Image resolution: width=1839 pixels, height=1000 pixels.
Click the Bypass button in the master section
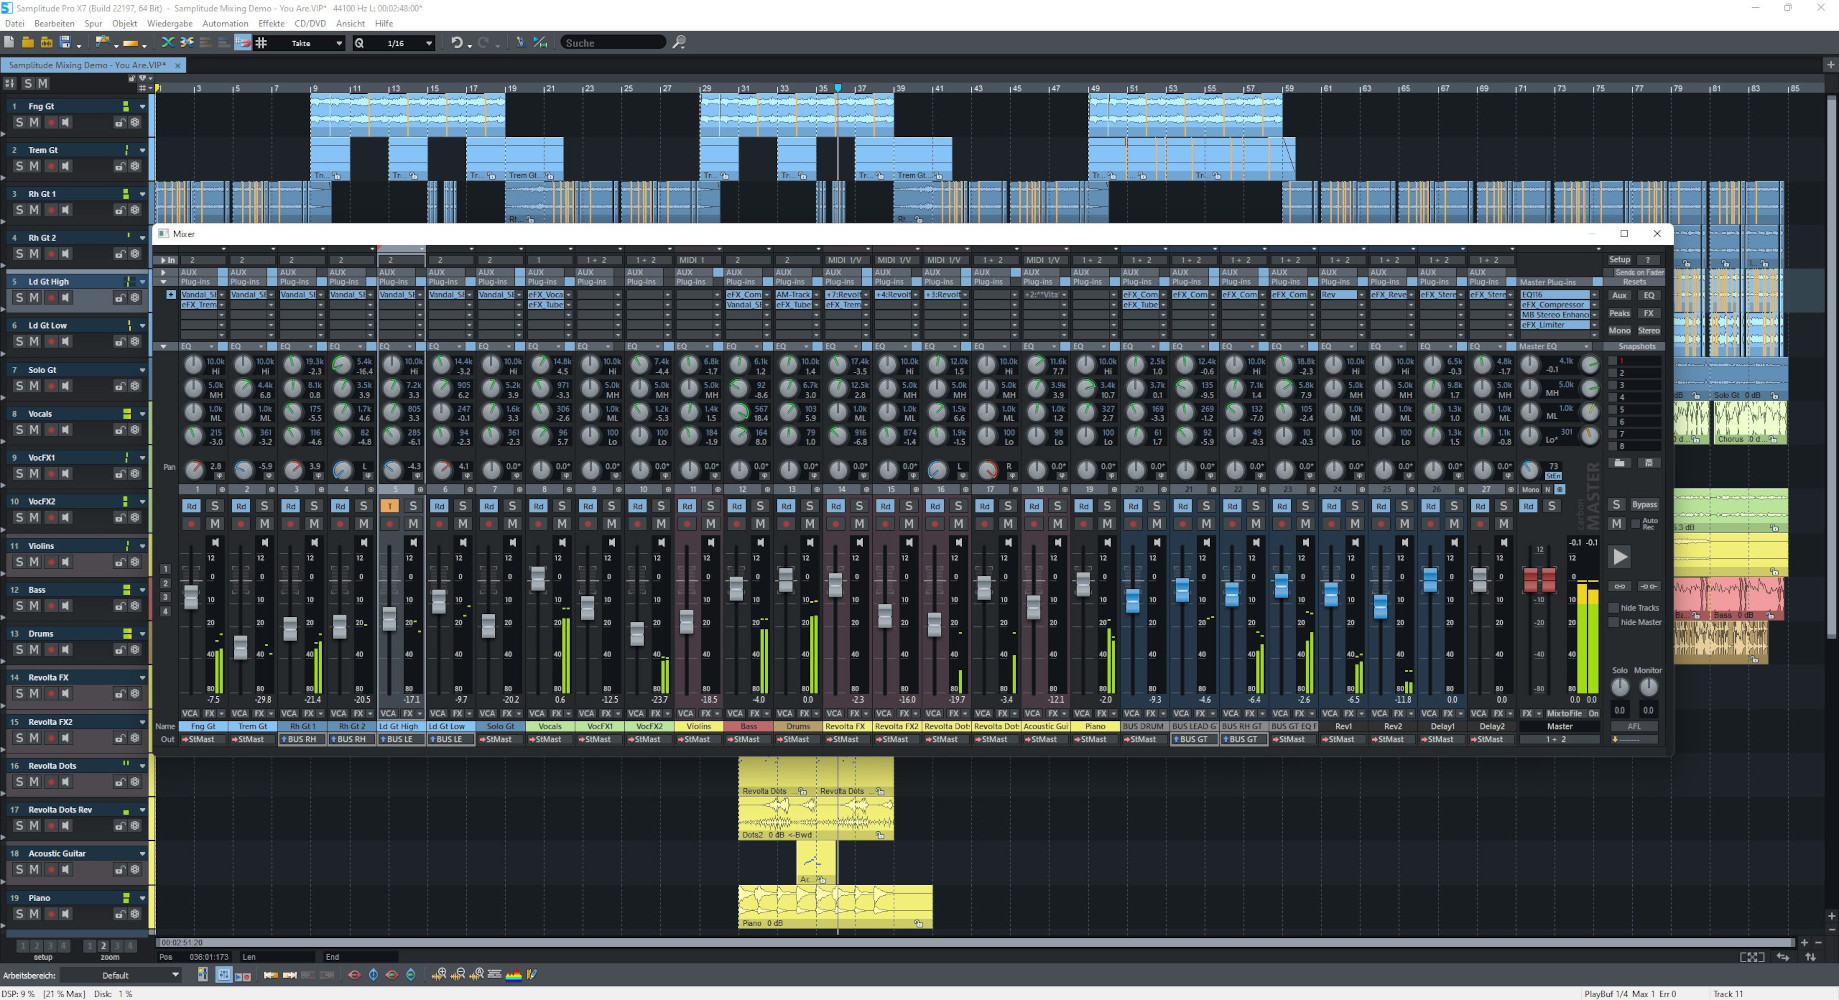pos(1644,504)
